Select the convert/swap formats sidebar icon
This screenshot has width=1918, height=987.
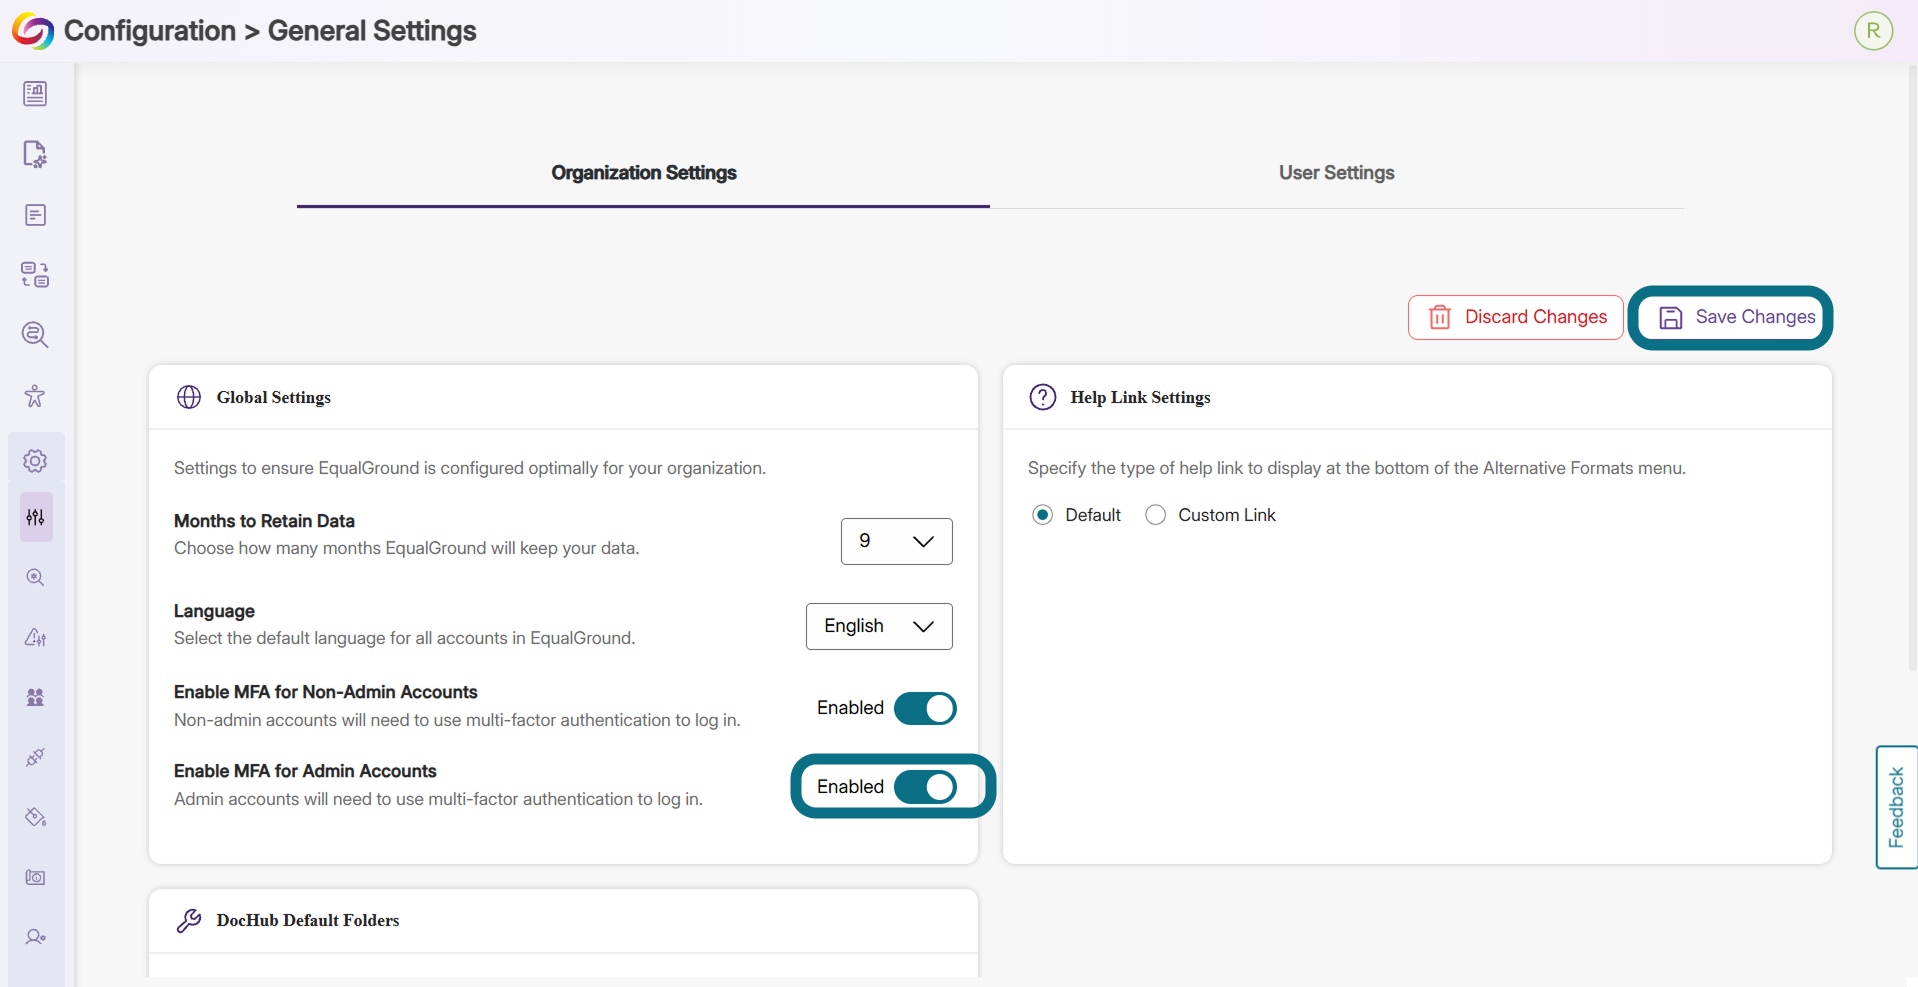point(35,275)
